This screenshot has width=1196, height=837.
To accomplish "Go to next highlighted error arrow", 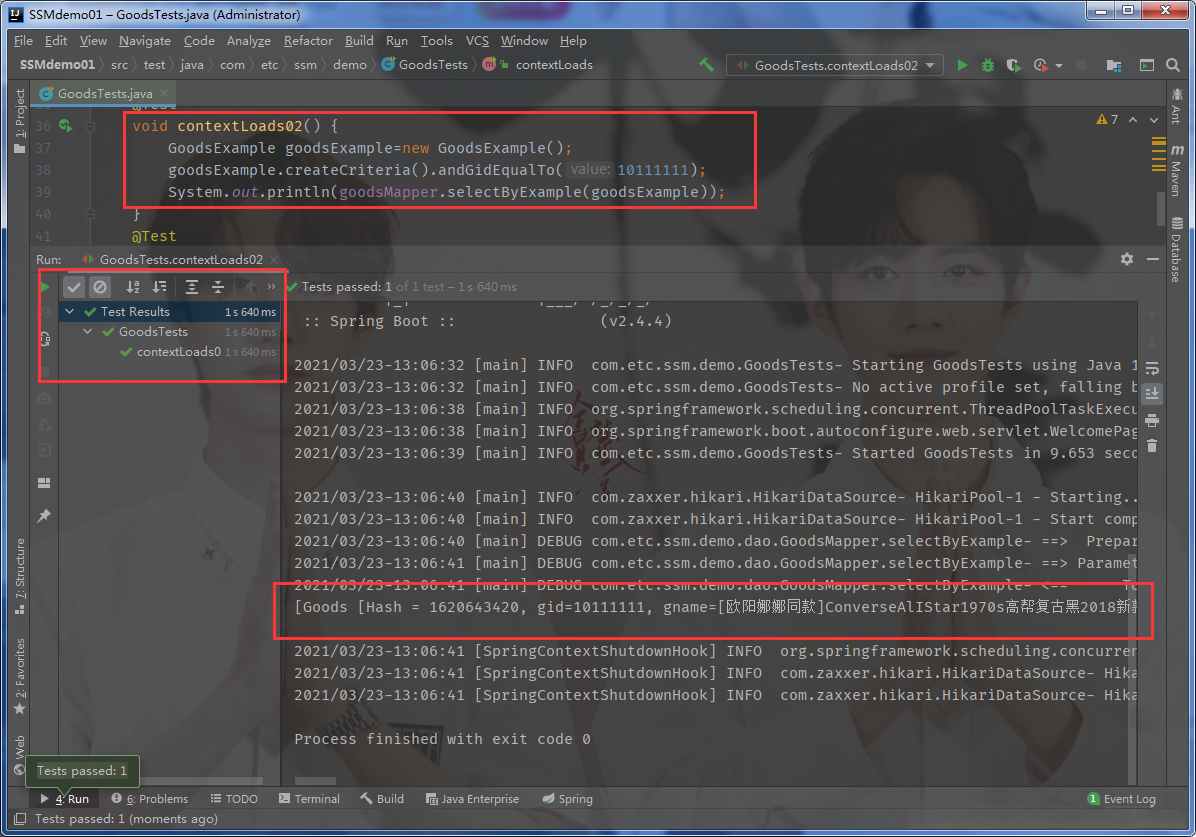I will tap(1154, 120).
